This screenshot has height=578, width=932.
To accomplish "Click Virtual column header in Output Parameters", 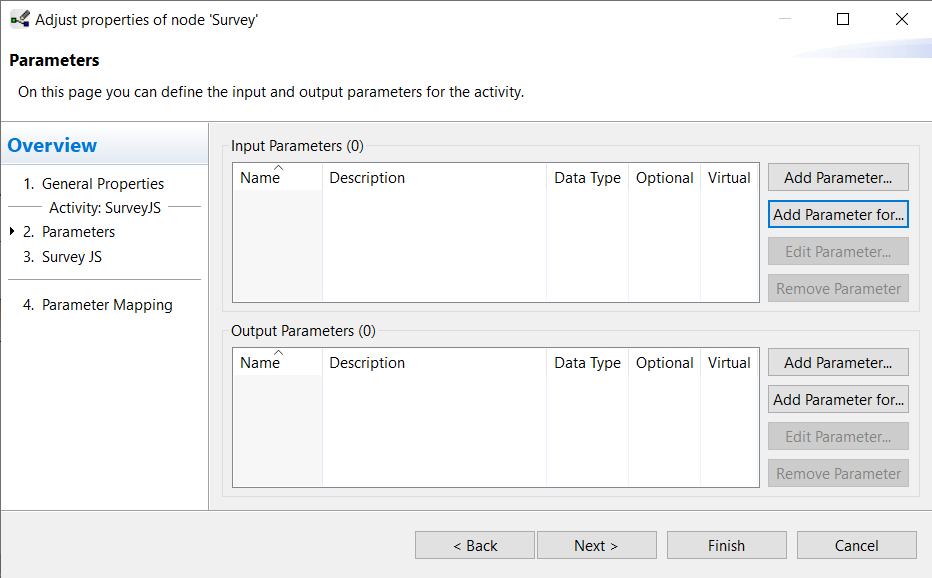I will tap(729, 363).
